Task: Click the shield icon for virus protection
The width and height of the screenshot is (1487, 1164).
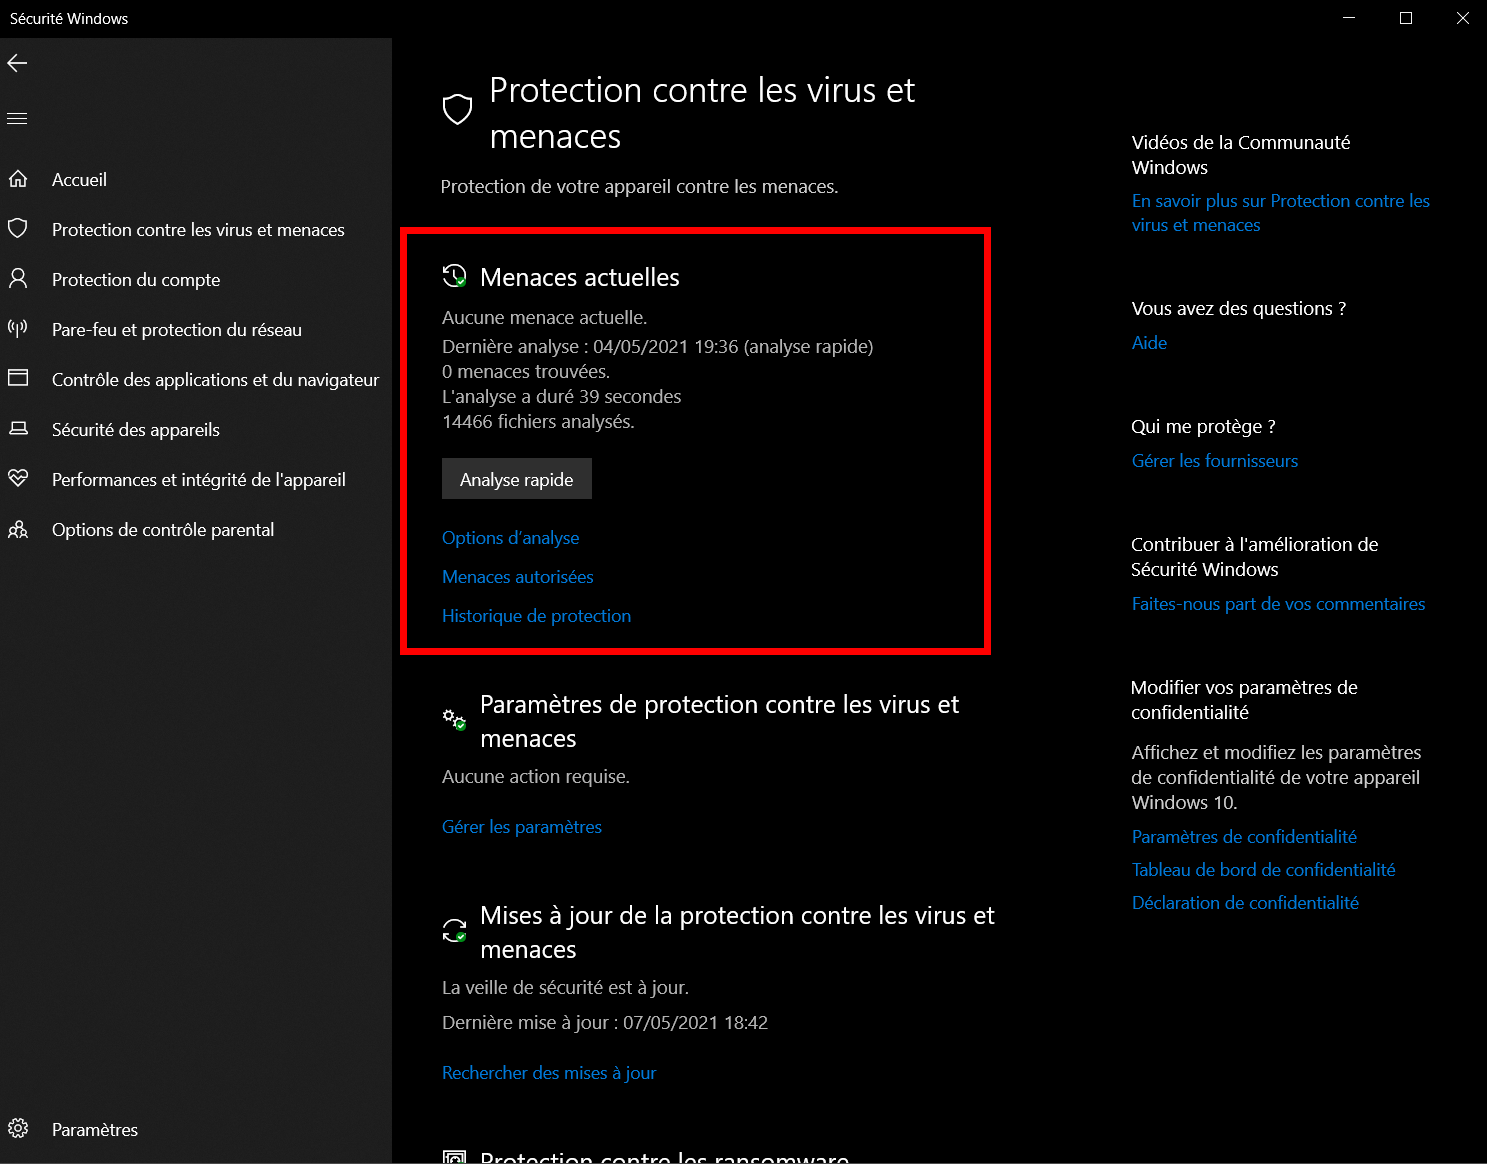Action: (x=18, y=229)
